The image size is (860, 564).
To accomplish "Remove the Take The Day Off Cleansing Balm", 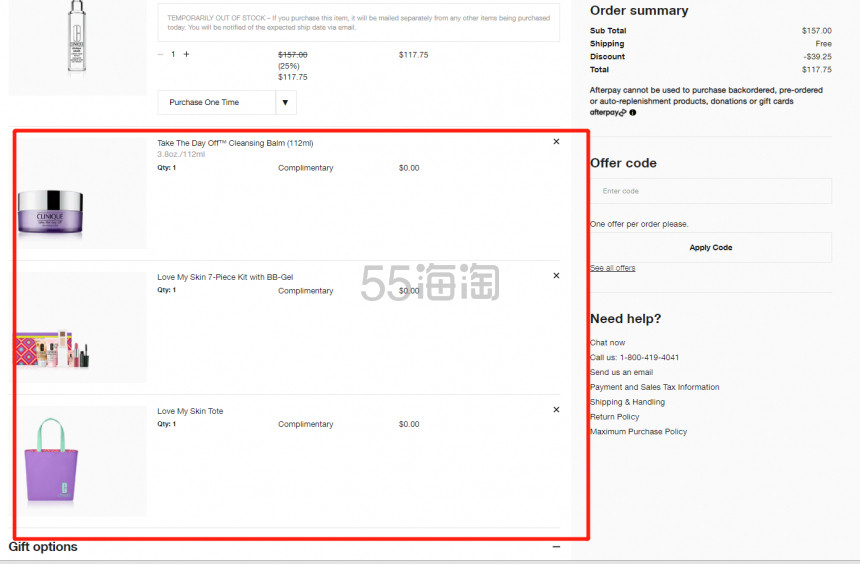I will coord(556,142).
